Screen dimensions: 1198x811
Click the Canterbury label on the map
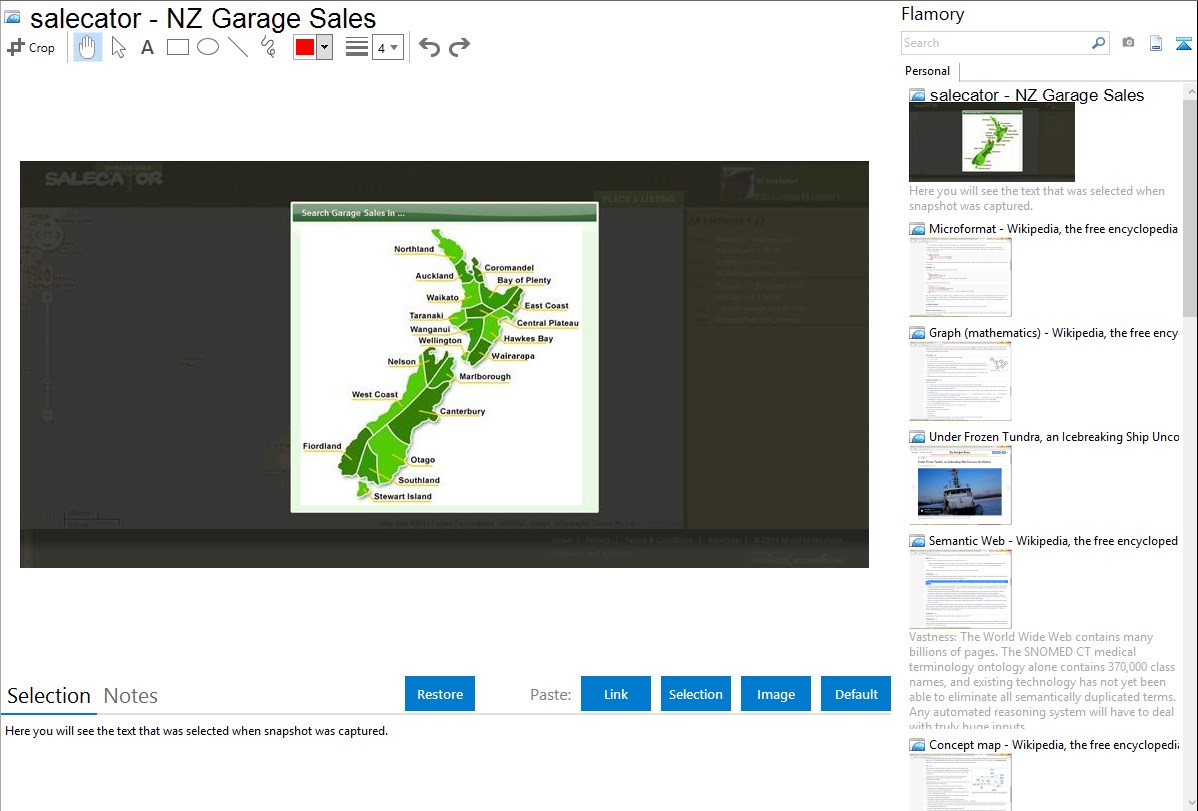point(462,411)
